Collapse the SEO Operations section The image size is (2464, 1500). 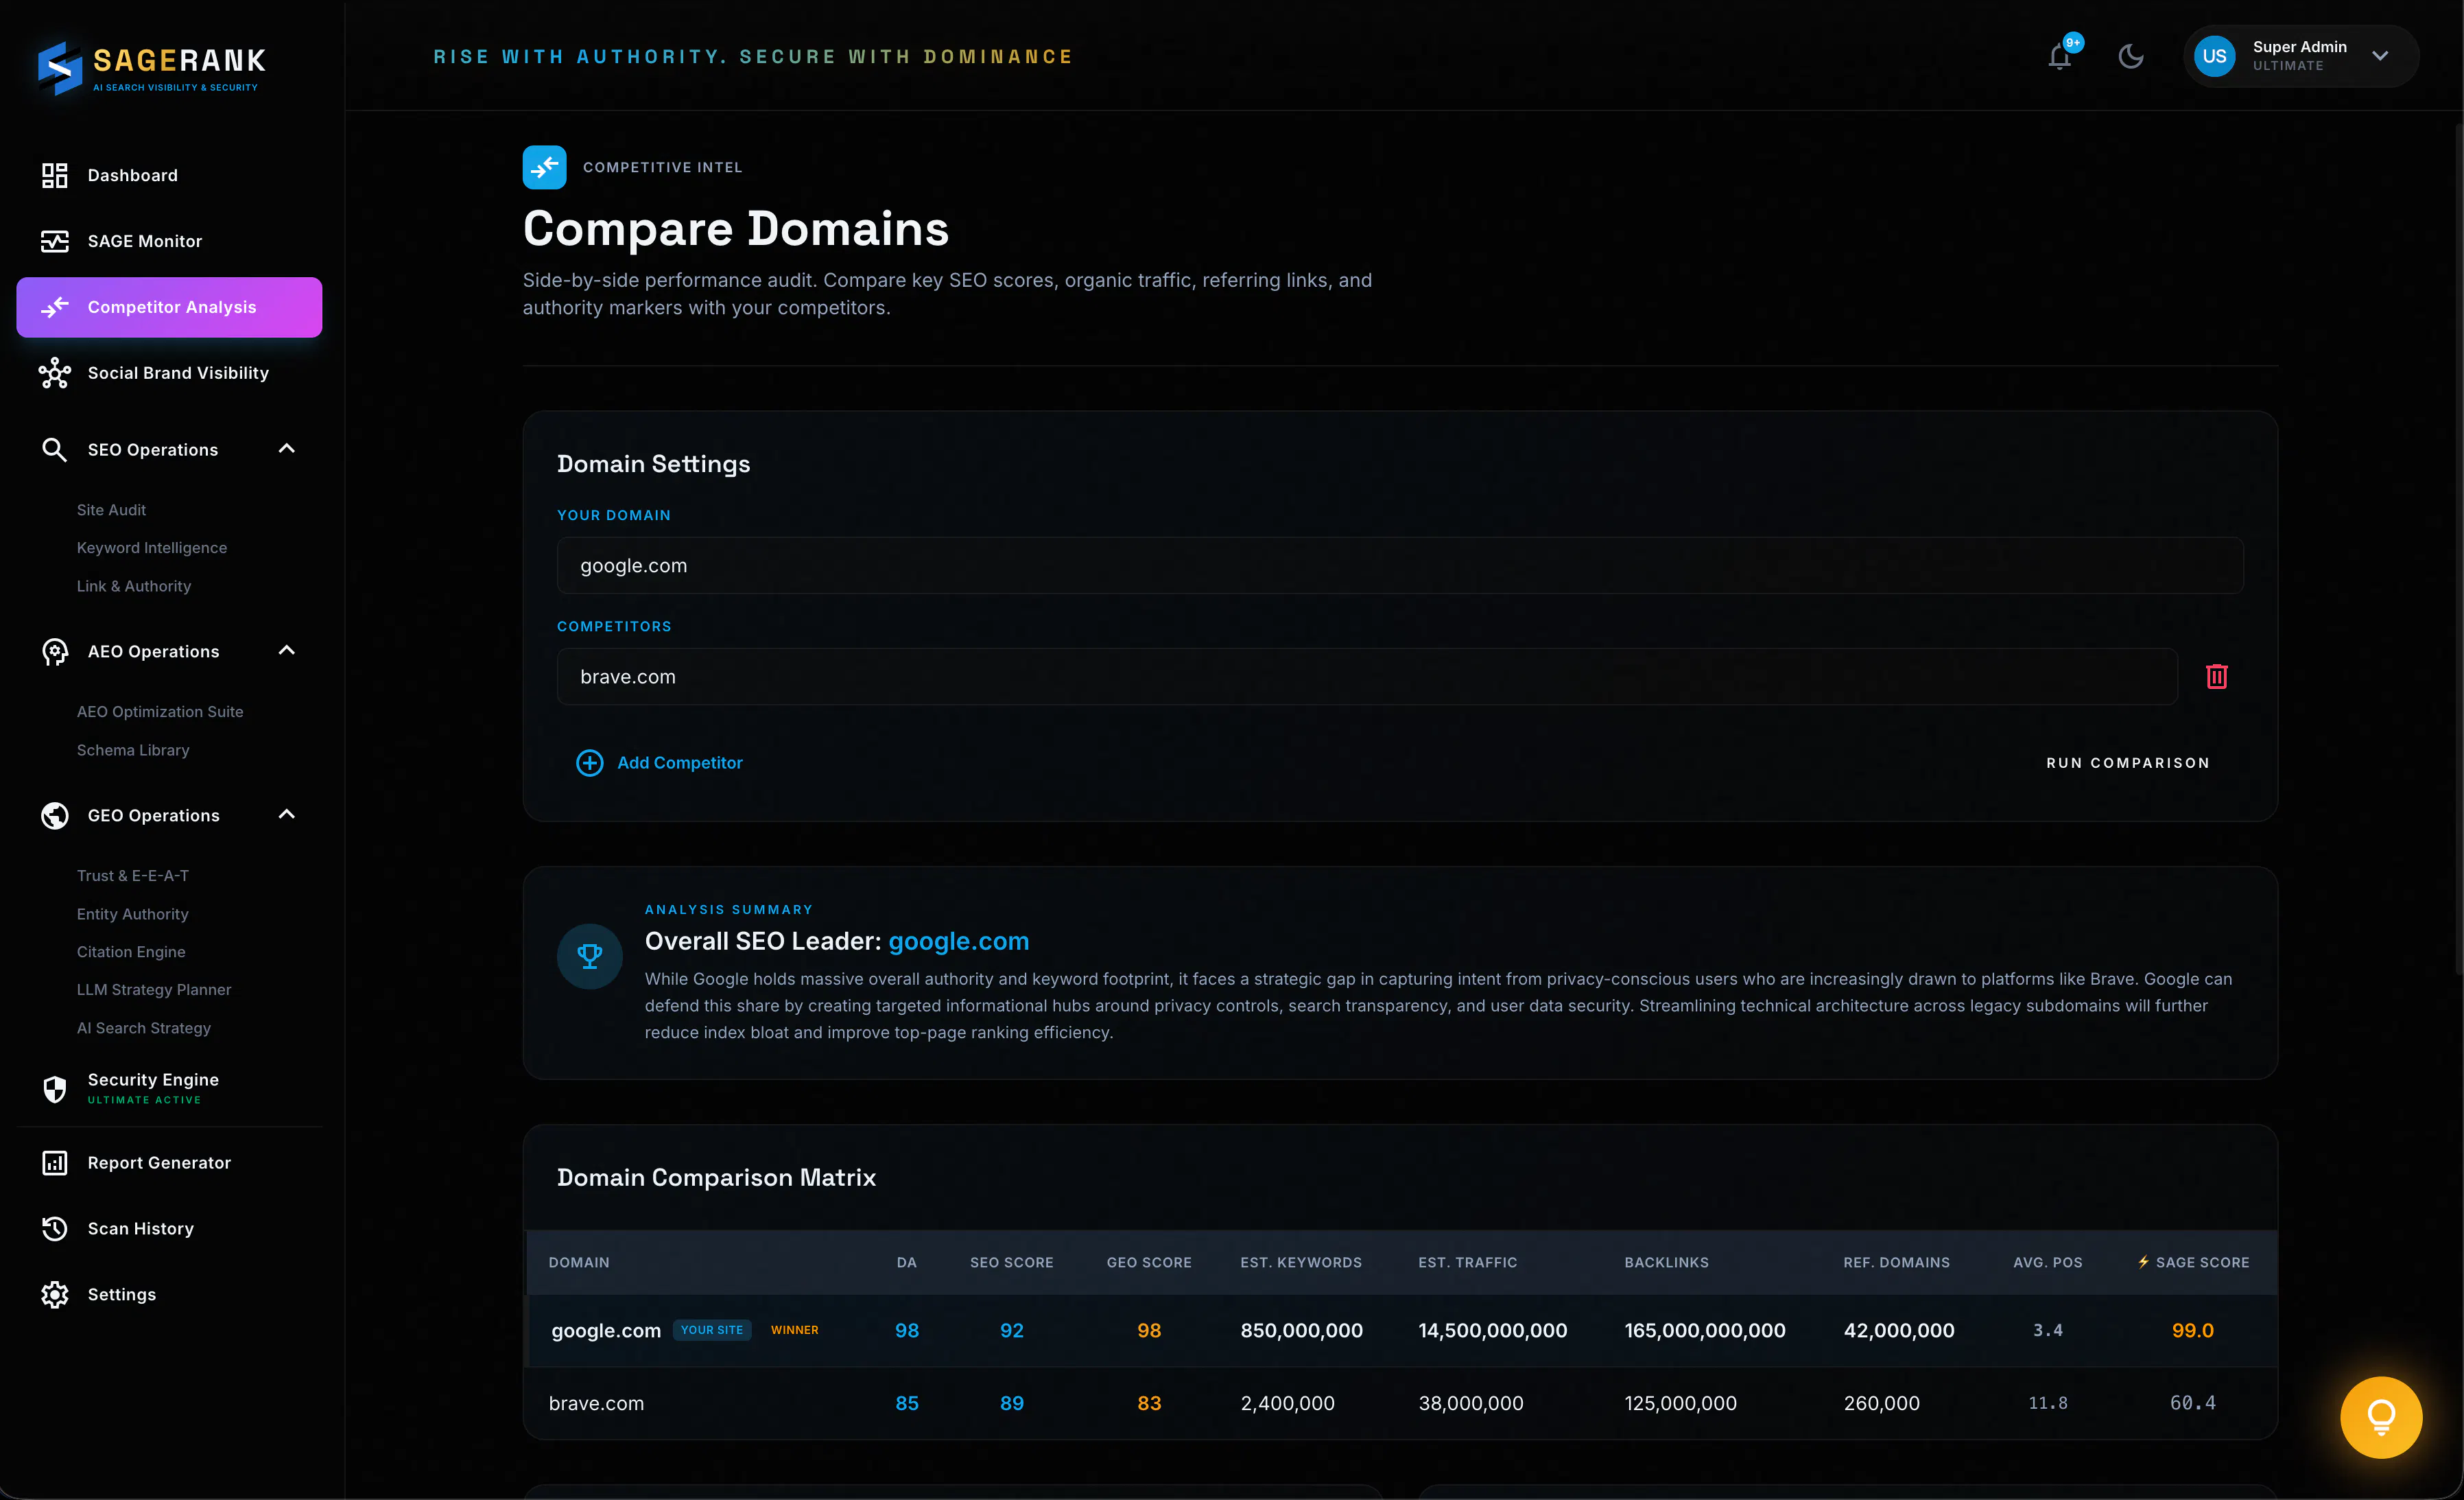[287, 449]
